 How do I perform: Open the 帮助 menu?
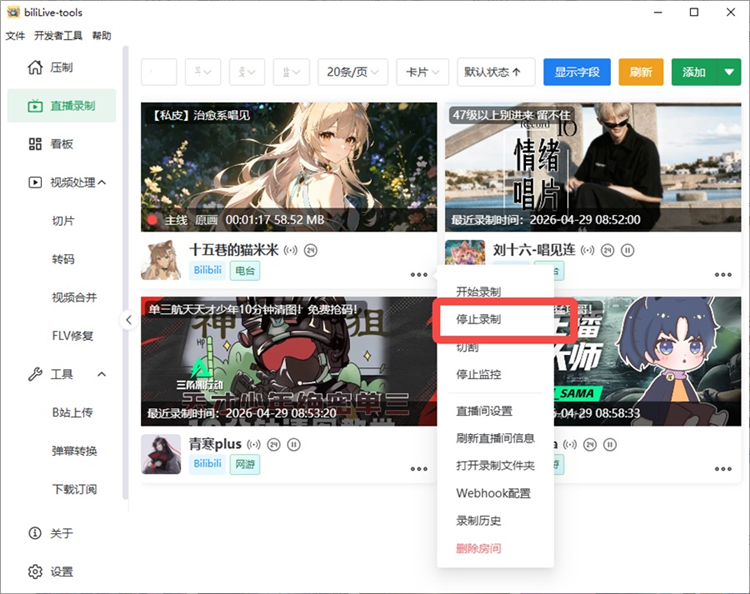pyautogui.click(x=101, y=36)
